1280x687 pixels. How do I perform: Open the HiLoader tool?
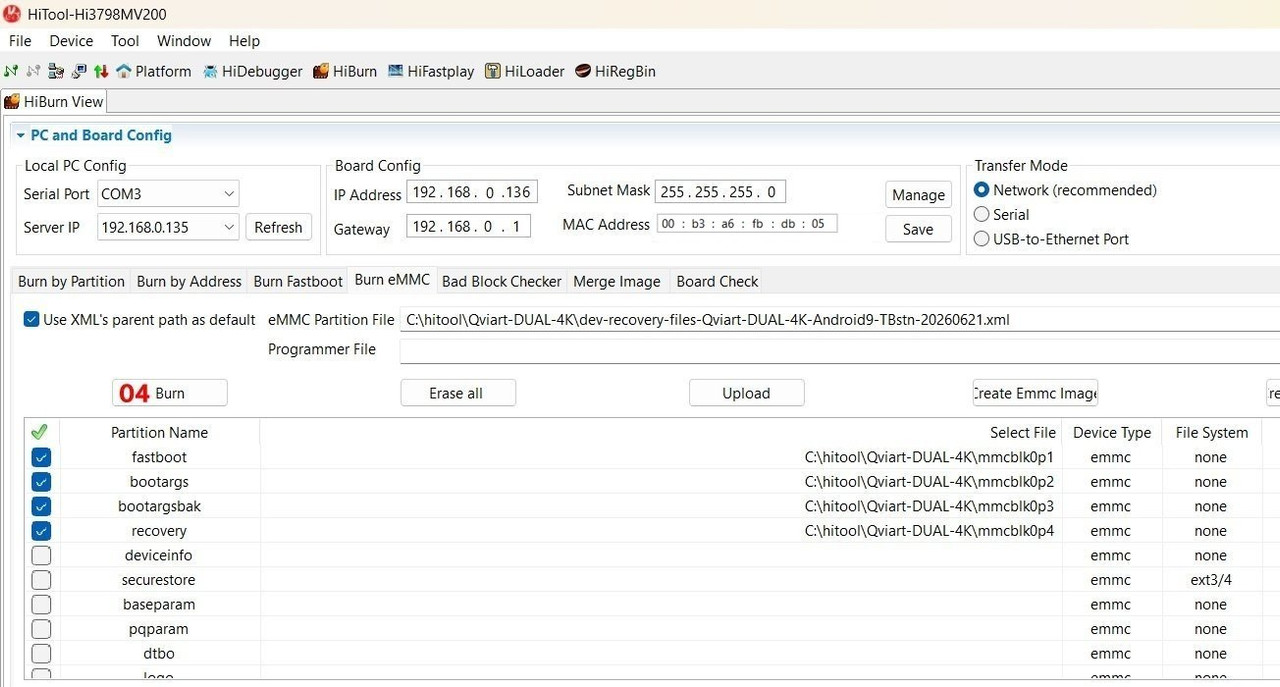[525, 71]
